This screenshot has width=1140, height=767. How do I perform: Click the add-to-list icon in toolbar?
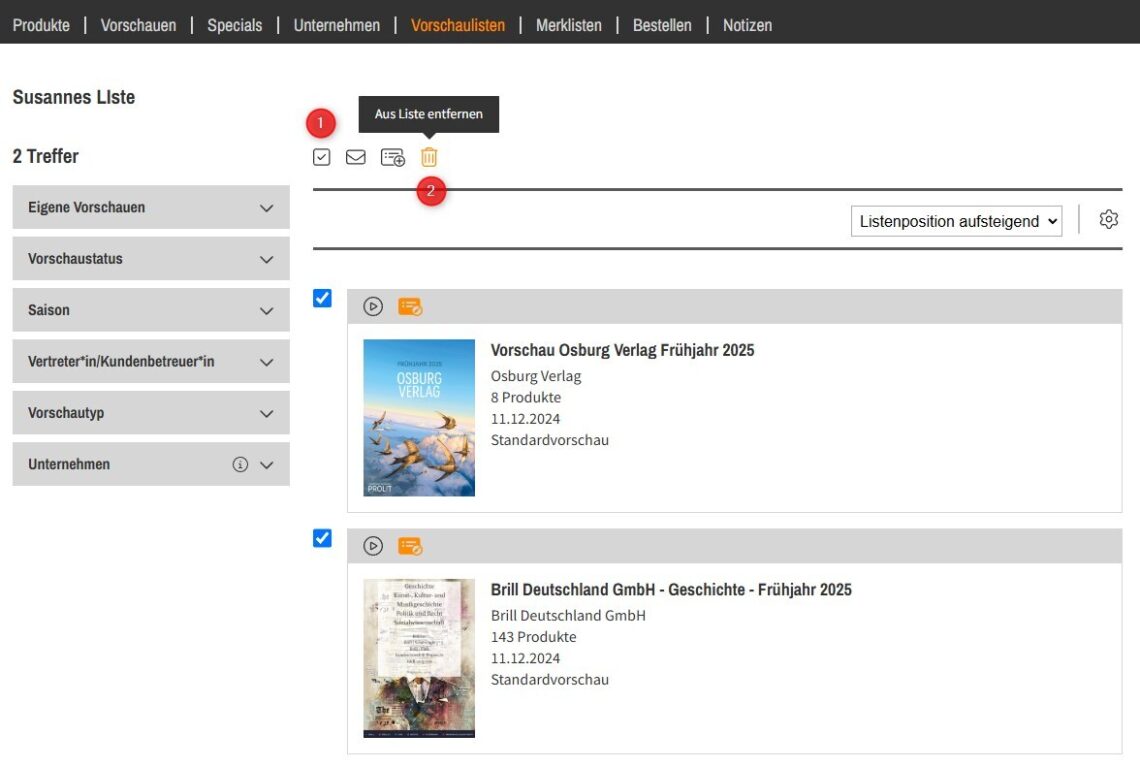(392, 157)
